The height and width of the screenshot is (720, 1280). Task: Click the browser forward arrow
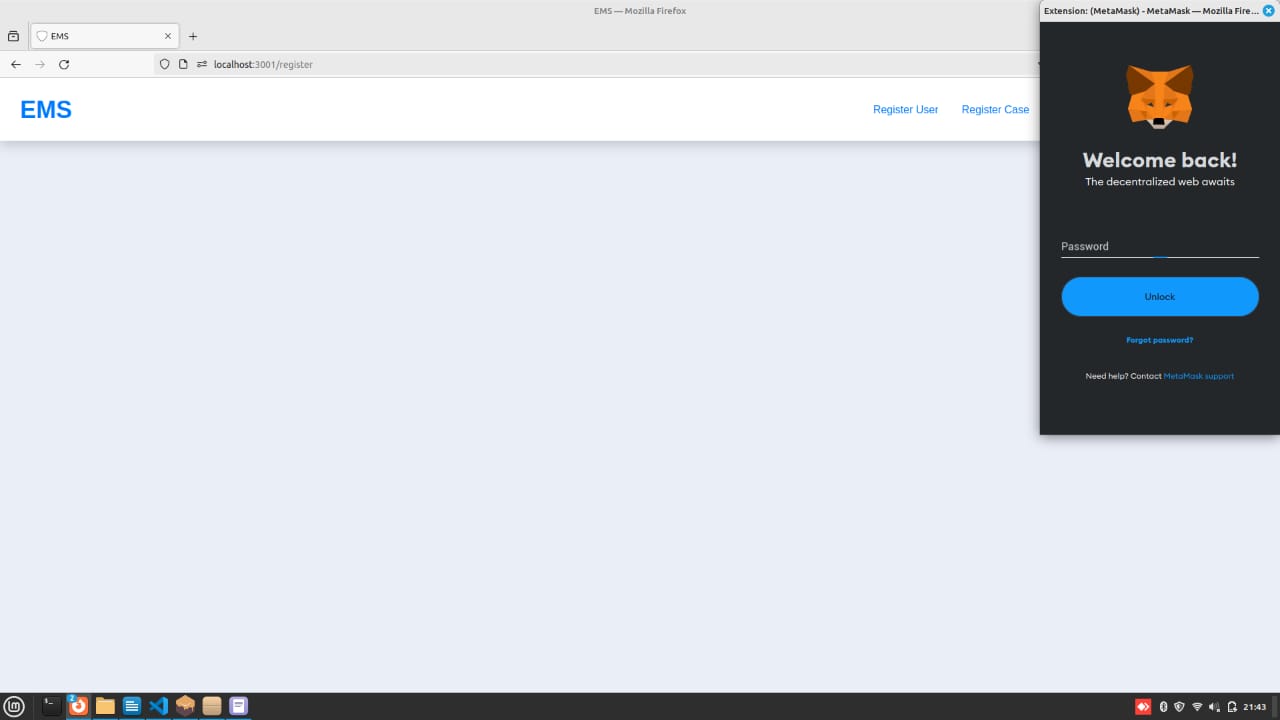coord(40,64)
